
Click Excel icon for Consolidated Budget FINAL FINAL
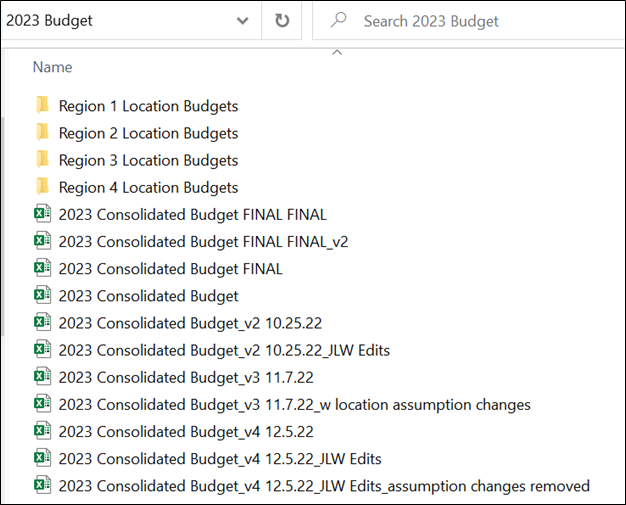(x=42, y=214)
